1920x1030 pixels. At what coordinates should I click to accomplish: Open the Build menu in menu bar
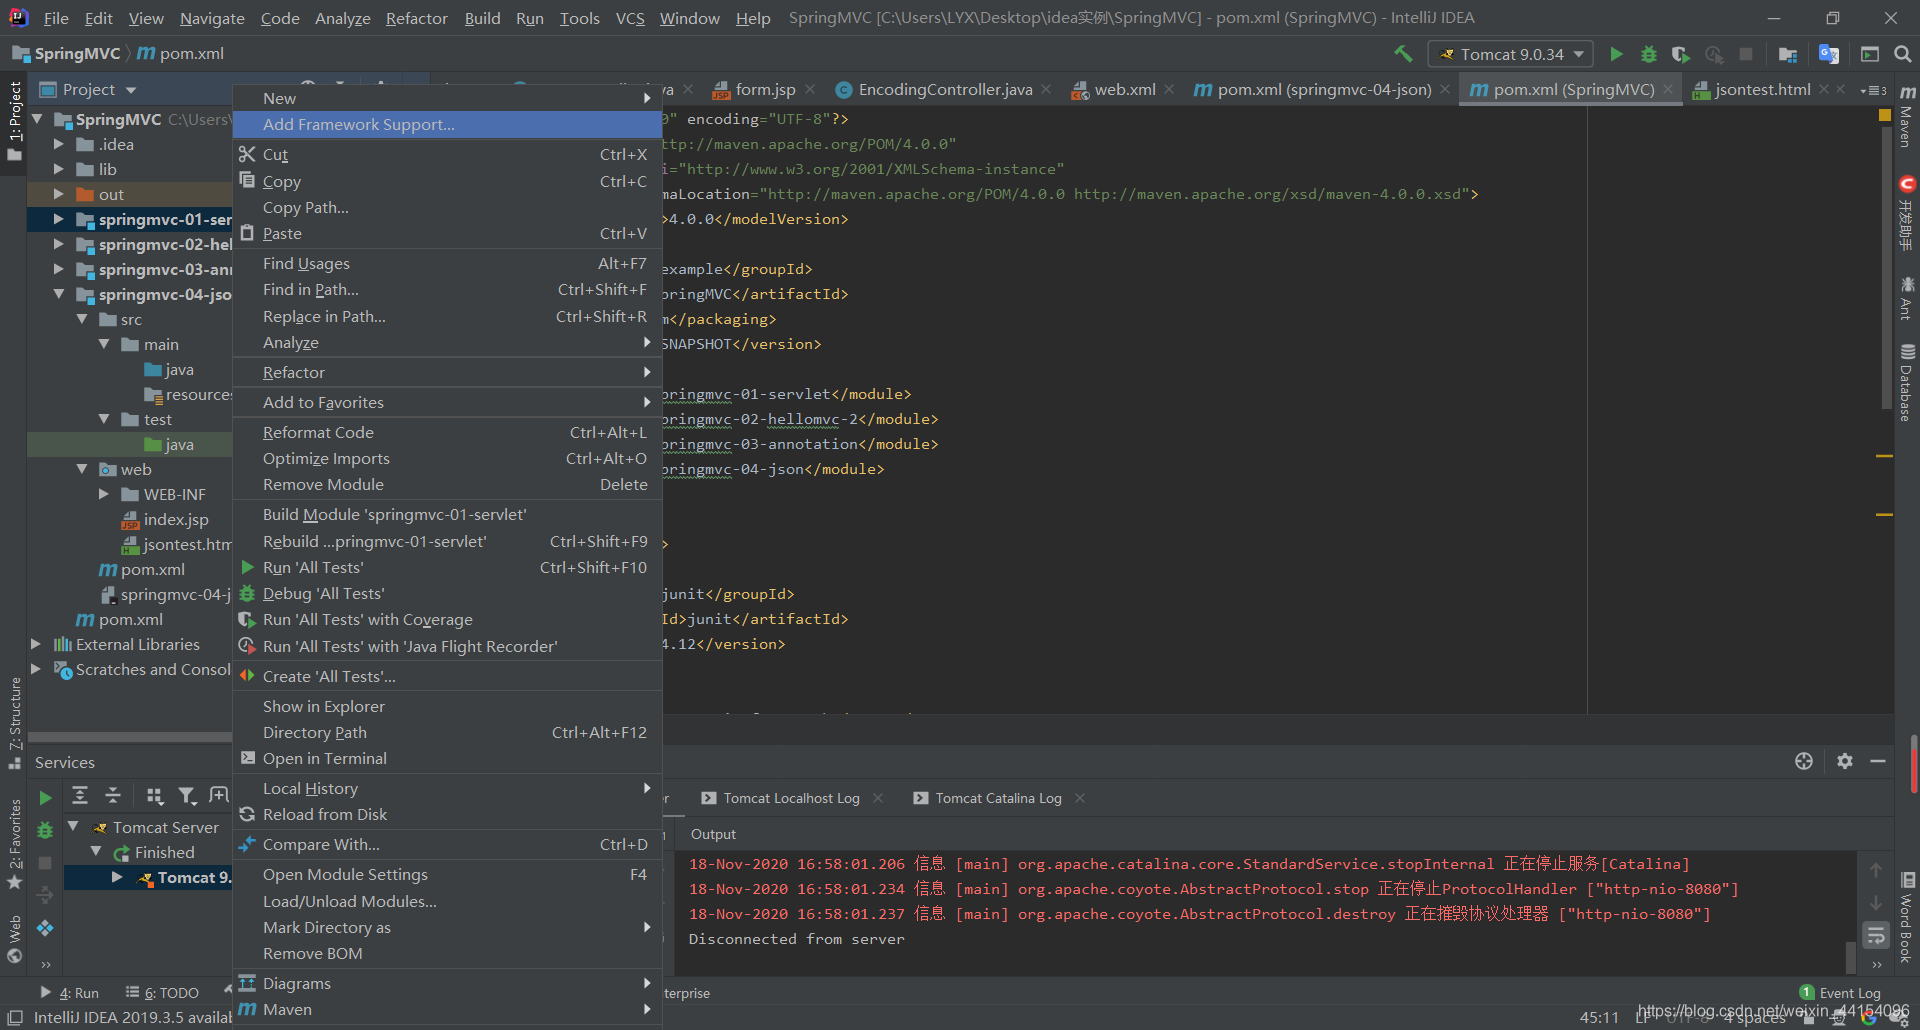click(482, 18)
